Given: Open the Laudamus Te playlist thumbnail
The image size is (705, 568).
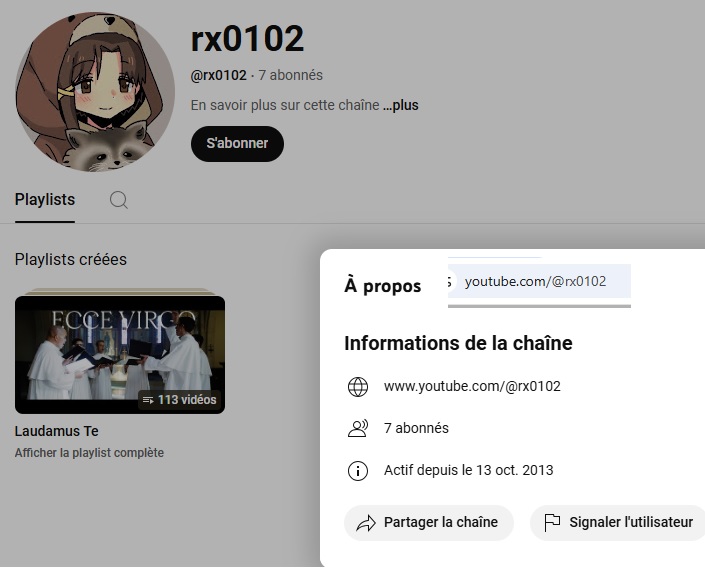Looking at the screenshot, I should pyautogui.click(x=120, y=354).
